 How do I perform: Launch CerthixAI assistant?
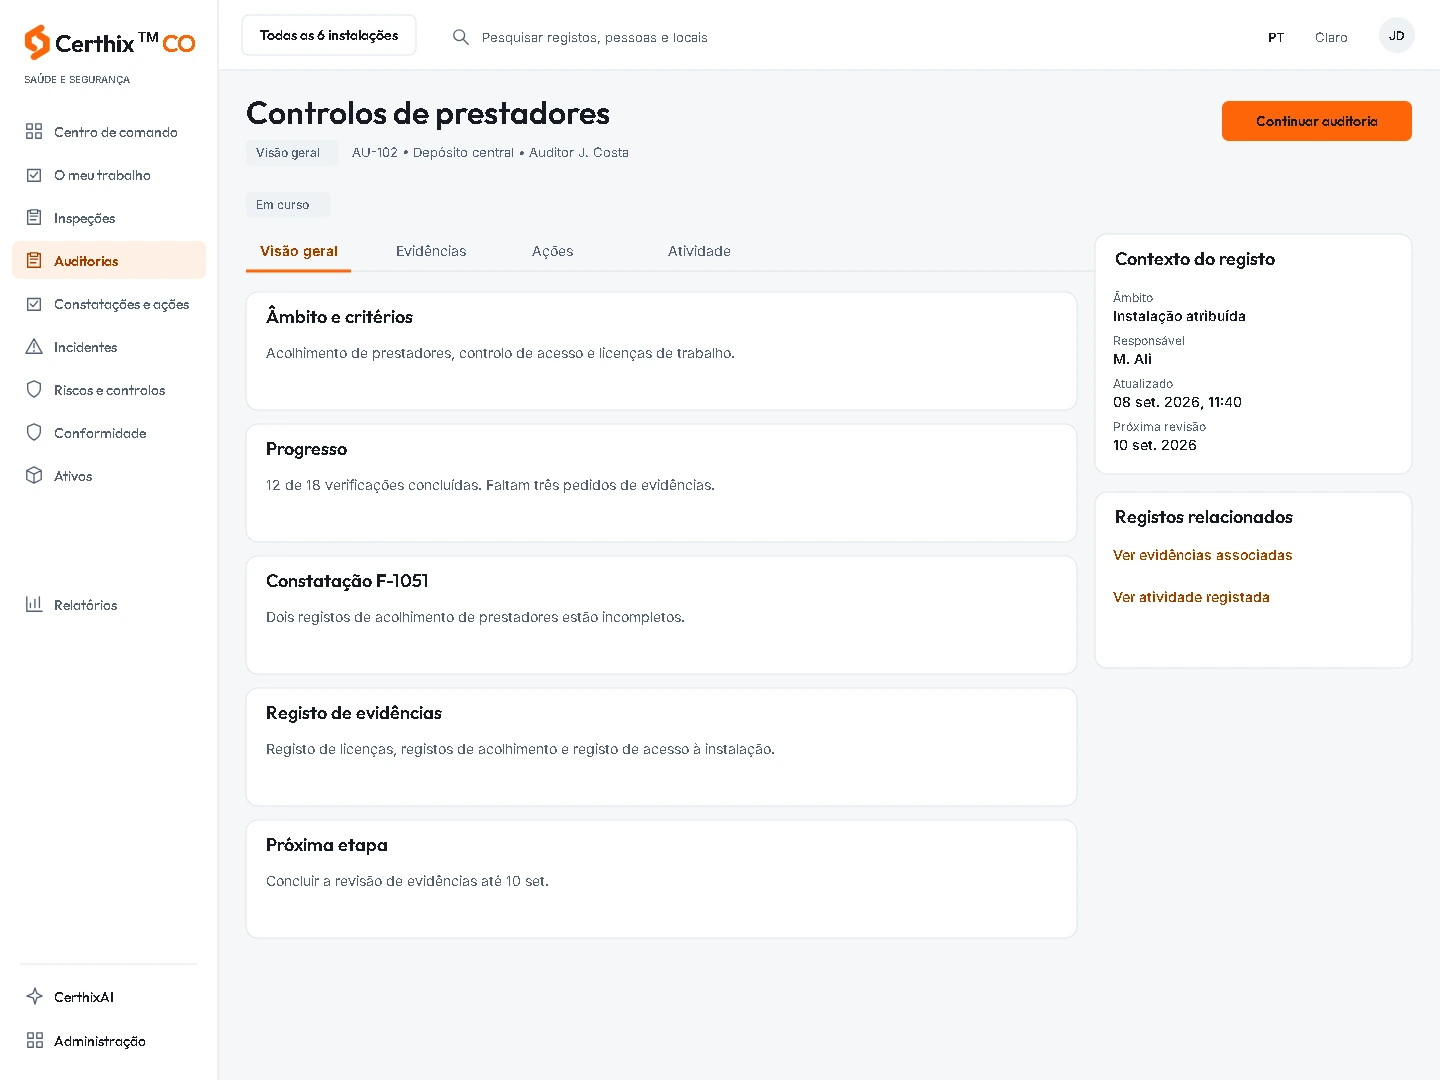109,997
